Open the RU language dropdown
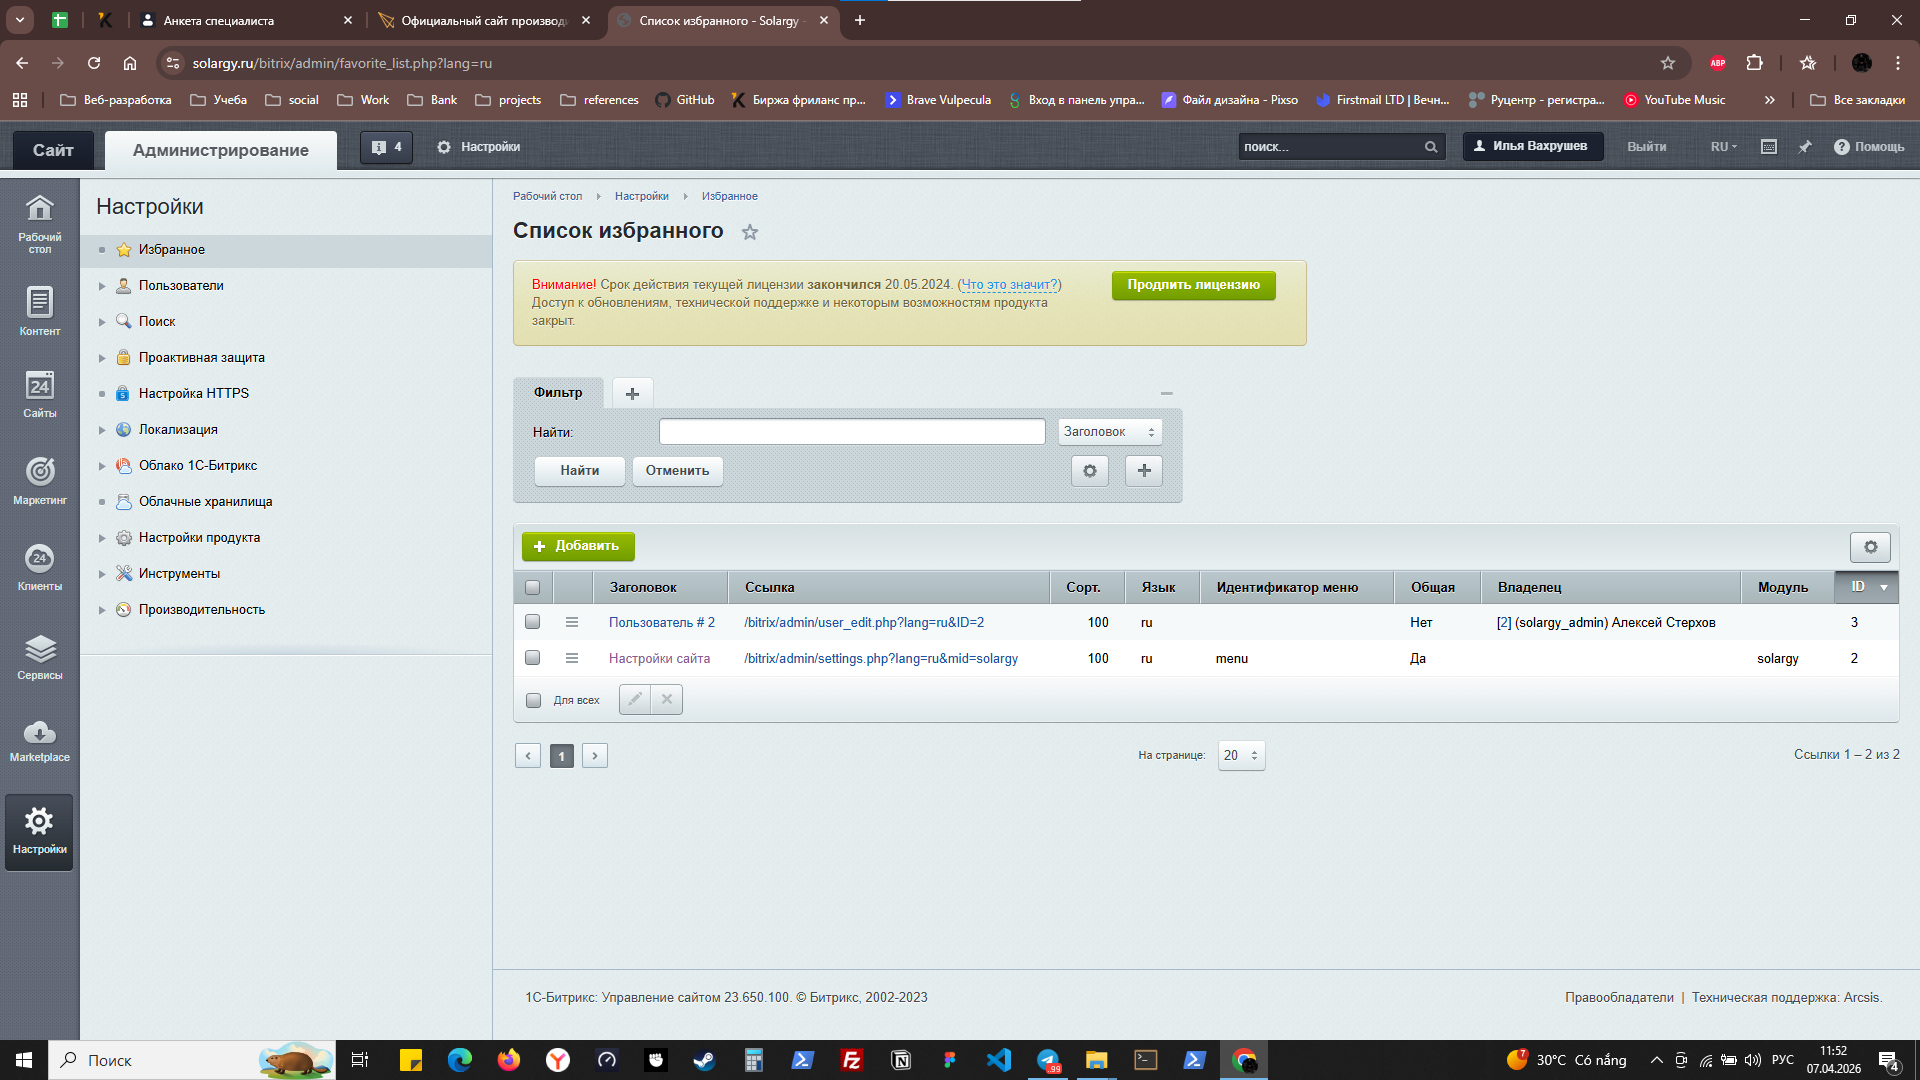The height and width of the screenshot is (1080, 1920). pos(1723,147)
